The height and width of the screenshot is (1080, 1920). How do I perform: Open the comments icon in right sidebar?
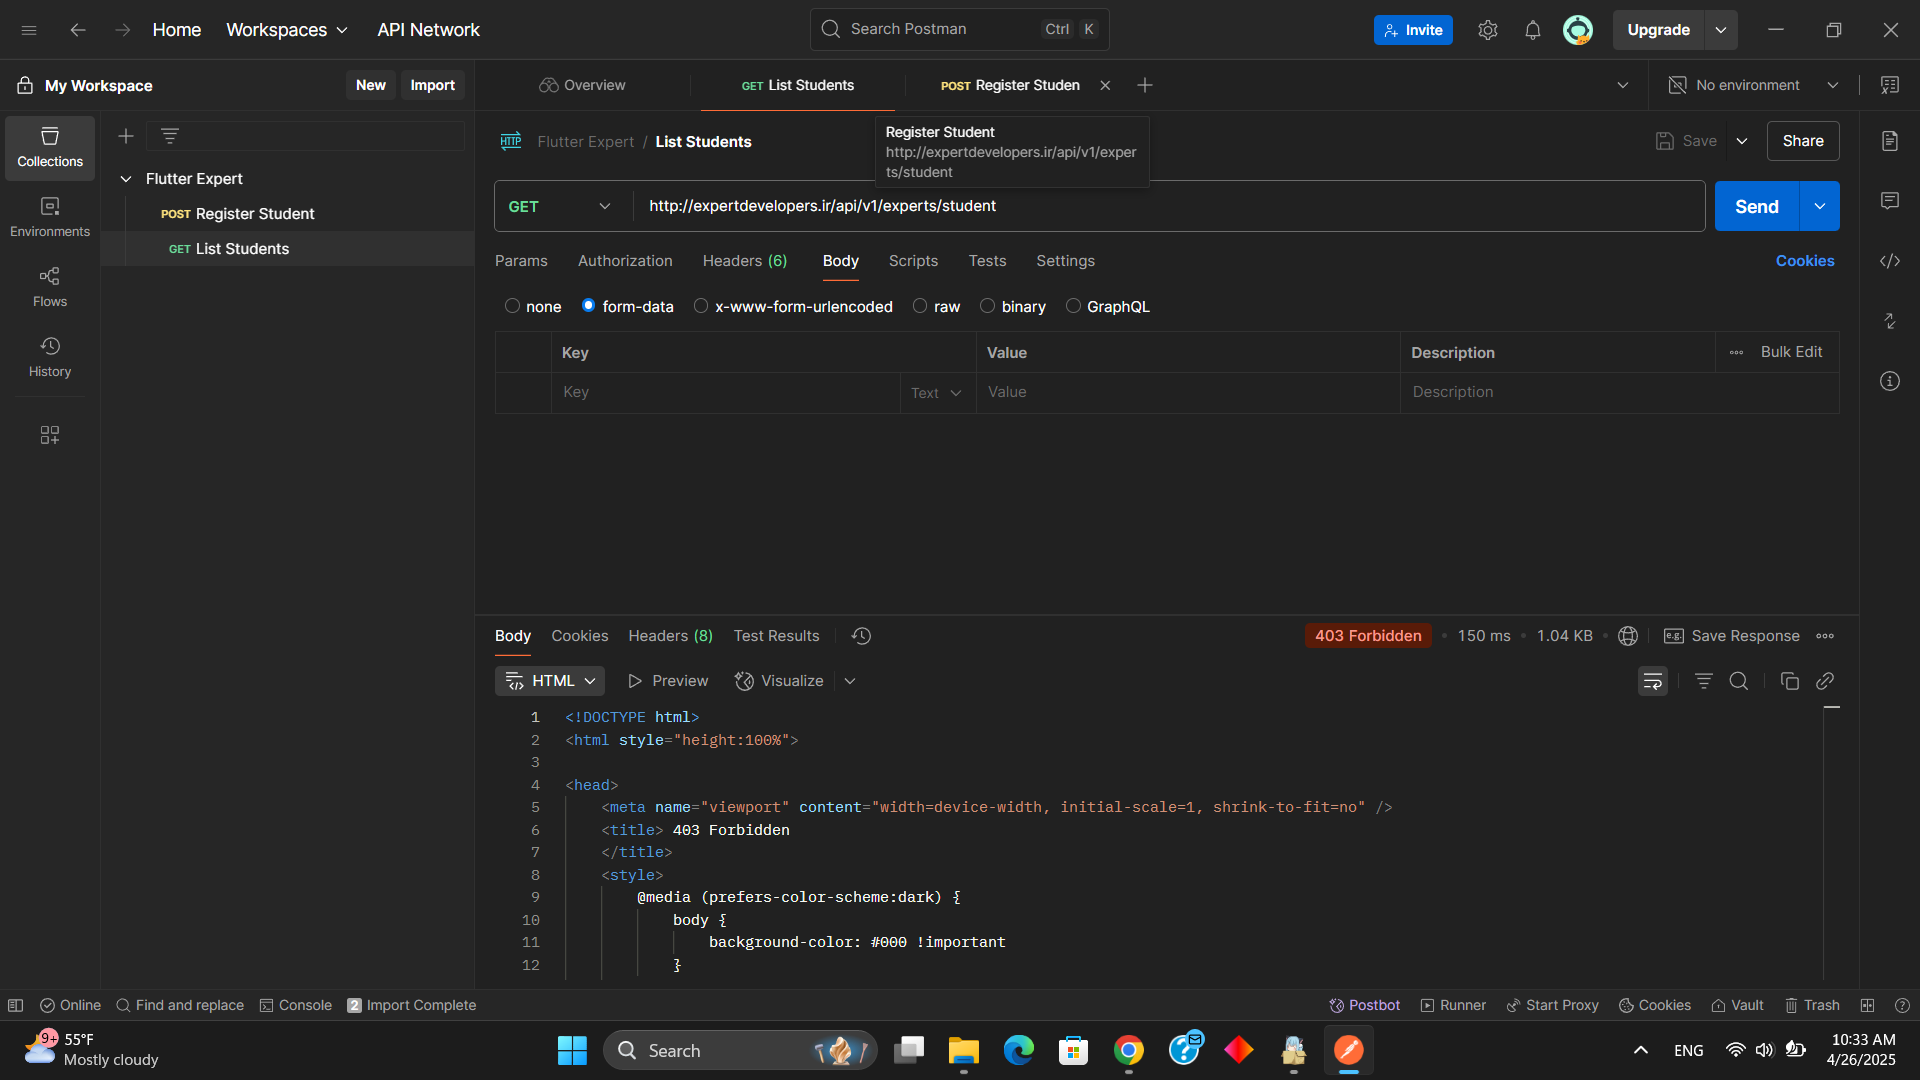(x=1890, y=201)
